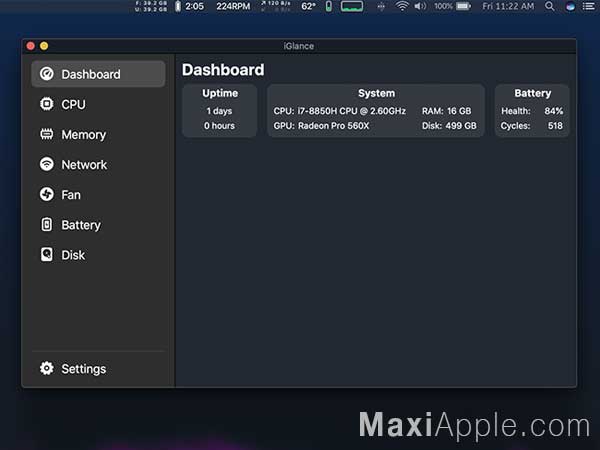600x450 pixels.
Task: Show the Battery section in sidebar
Action: tap(98, 225)
